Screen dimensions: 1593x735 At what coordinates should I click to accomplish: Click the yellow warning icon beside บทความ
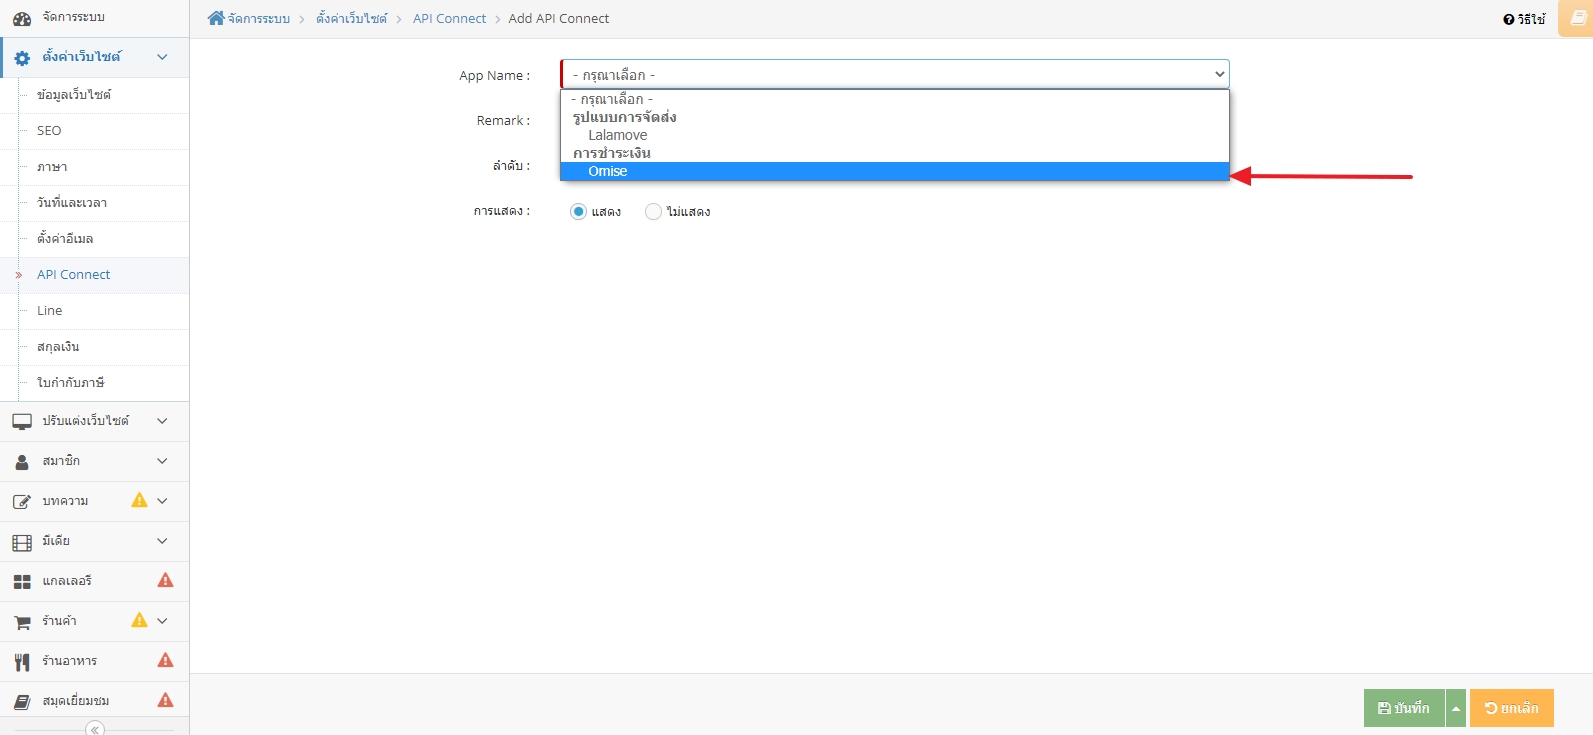click(139, 500)
